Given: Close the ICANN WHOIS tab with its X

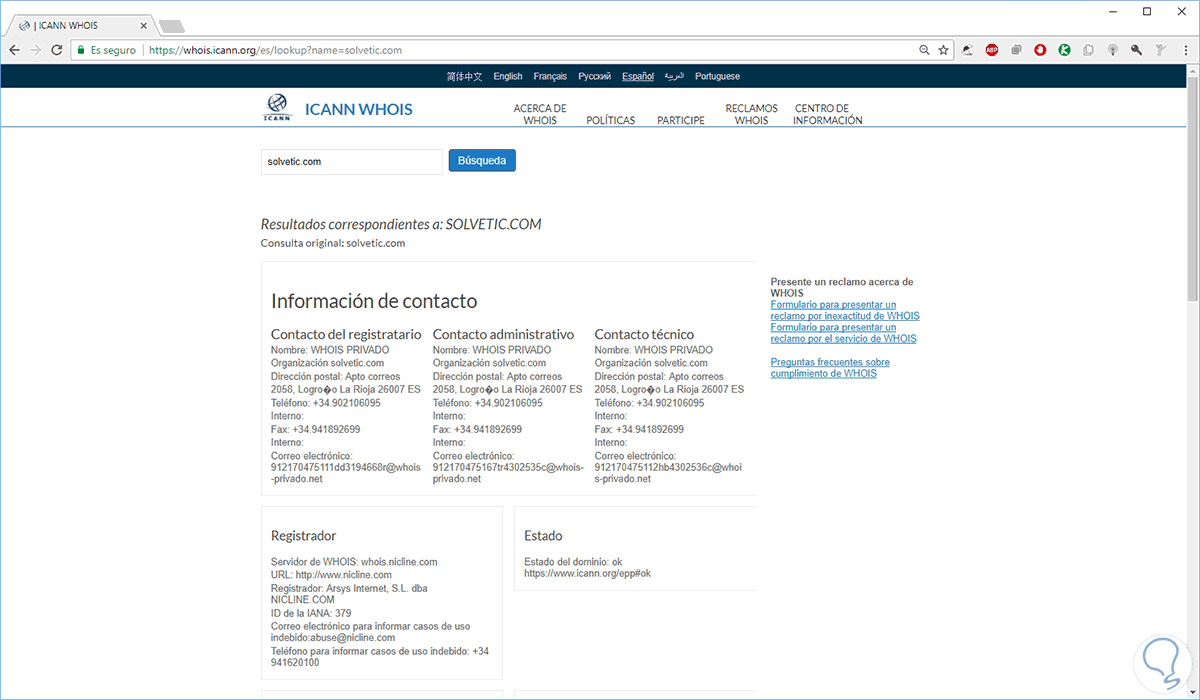Looking at the screenshot, I should pyautogui.click(x=145, y=25).
